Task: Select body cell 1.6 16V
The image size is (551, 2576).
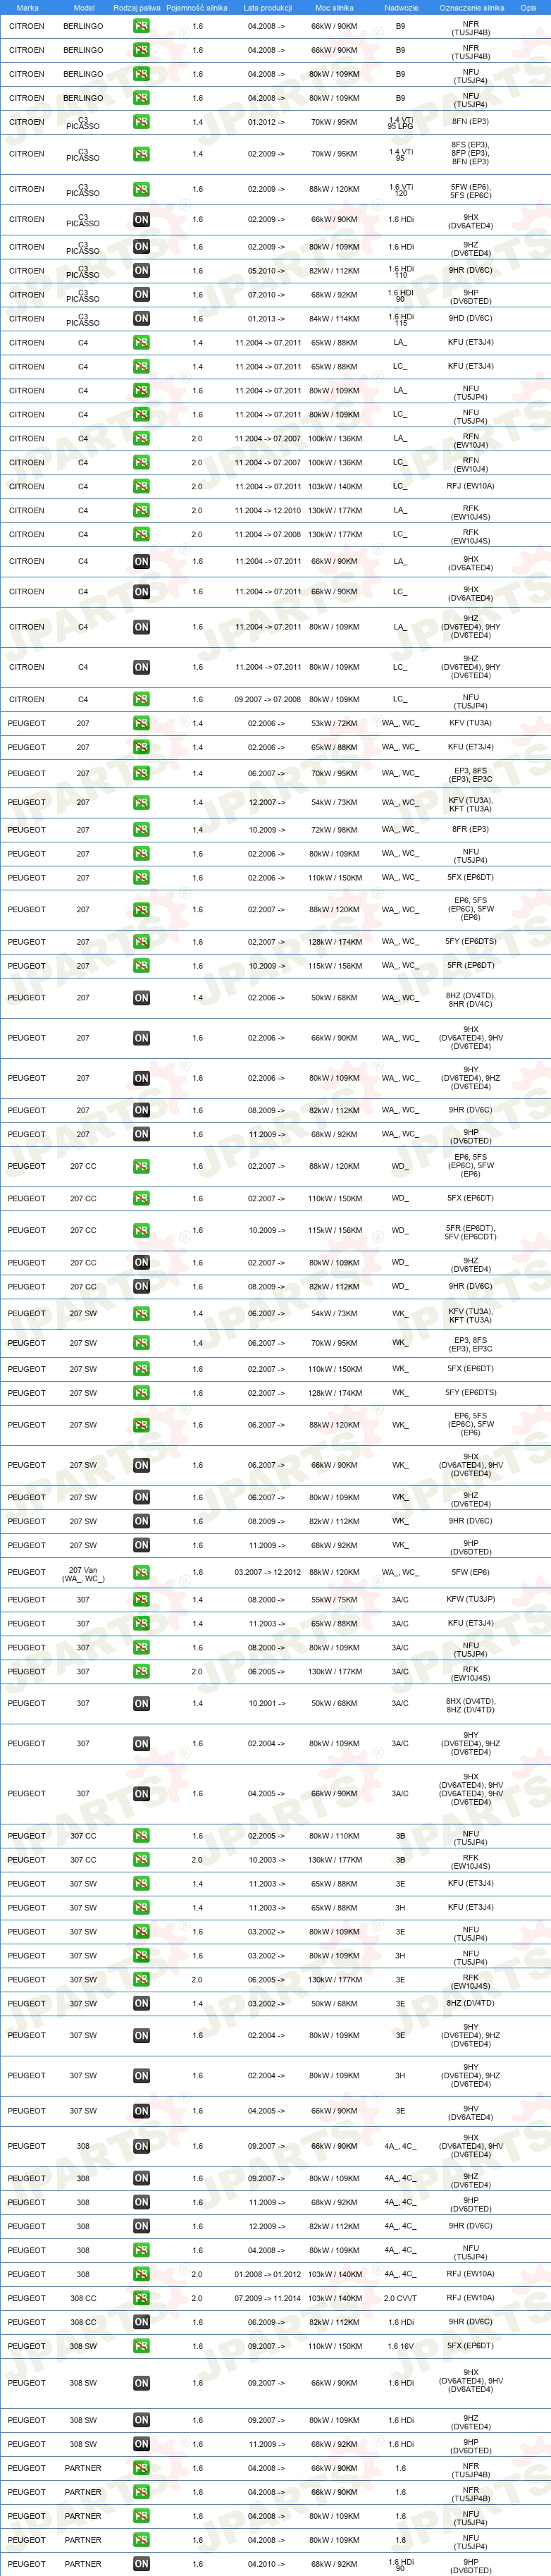Action: [400, 2347]
